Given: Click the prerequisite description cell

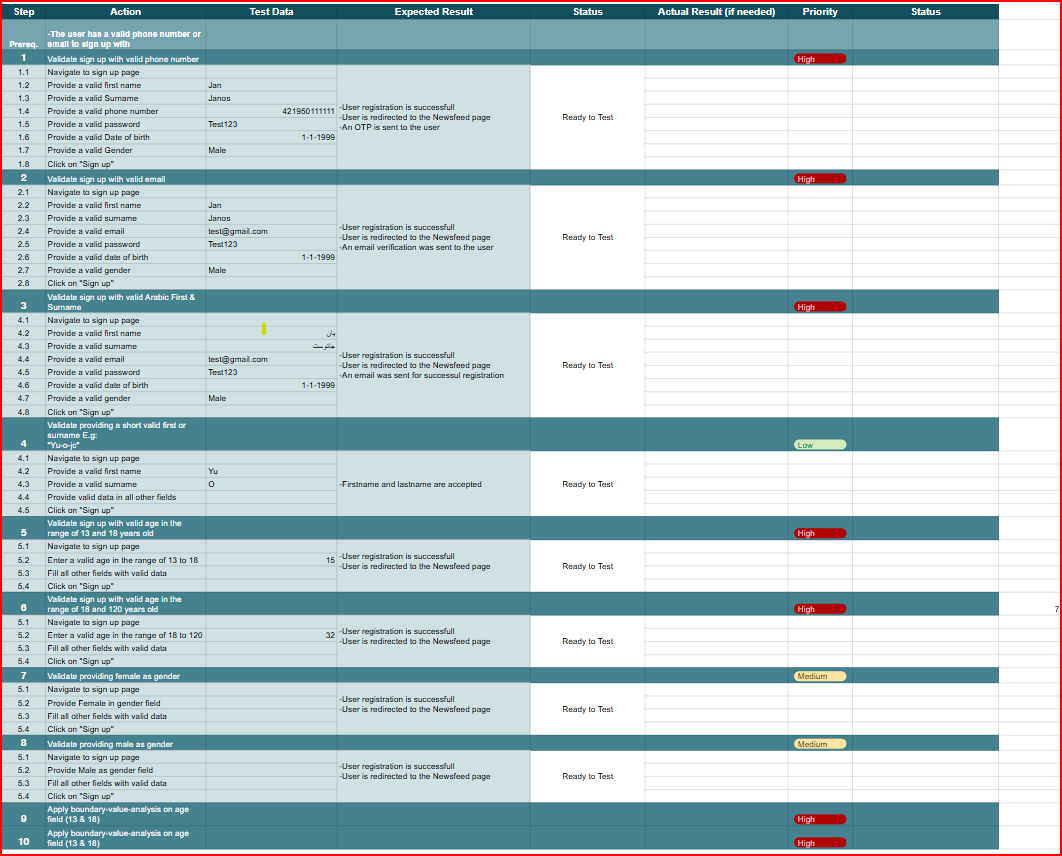Looking at the screenshot, I should (125, 39).
